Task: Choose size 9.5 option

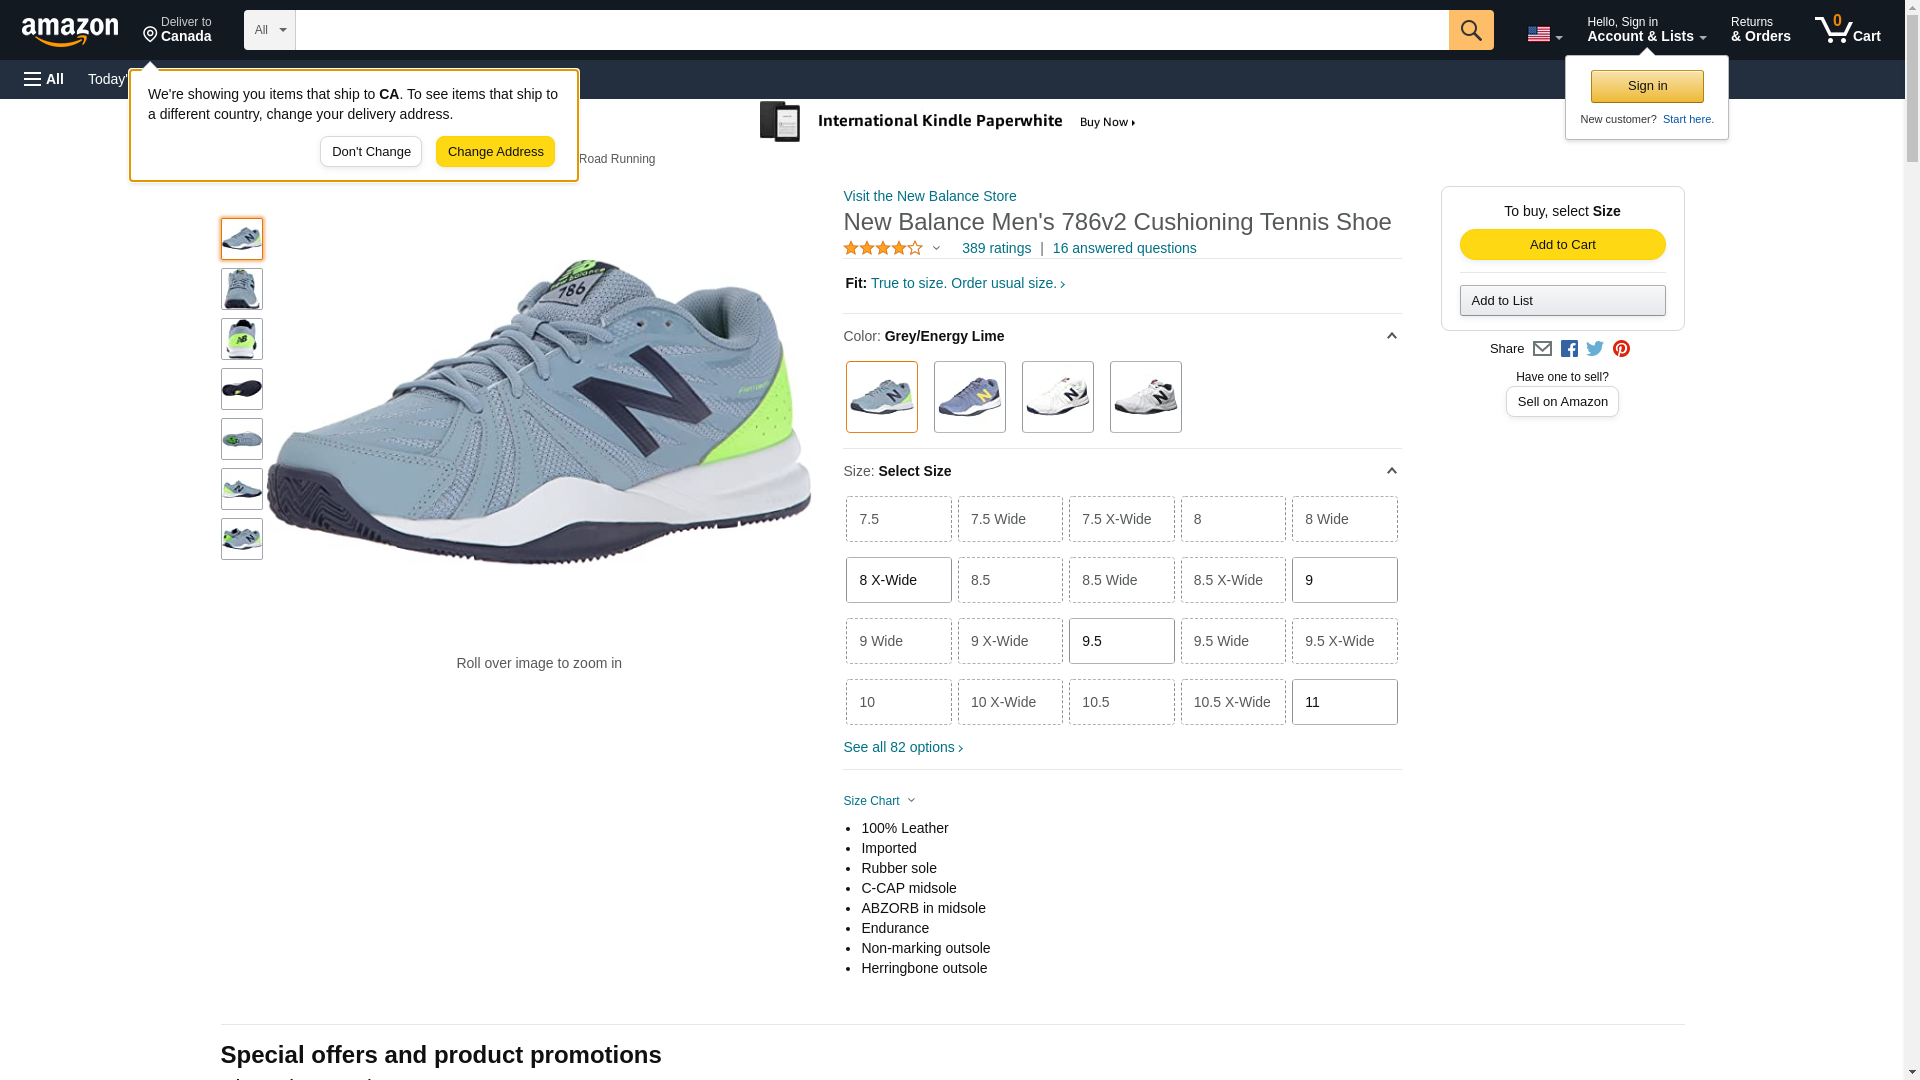Action: (1121, 641)
